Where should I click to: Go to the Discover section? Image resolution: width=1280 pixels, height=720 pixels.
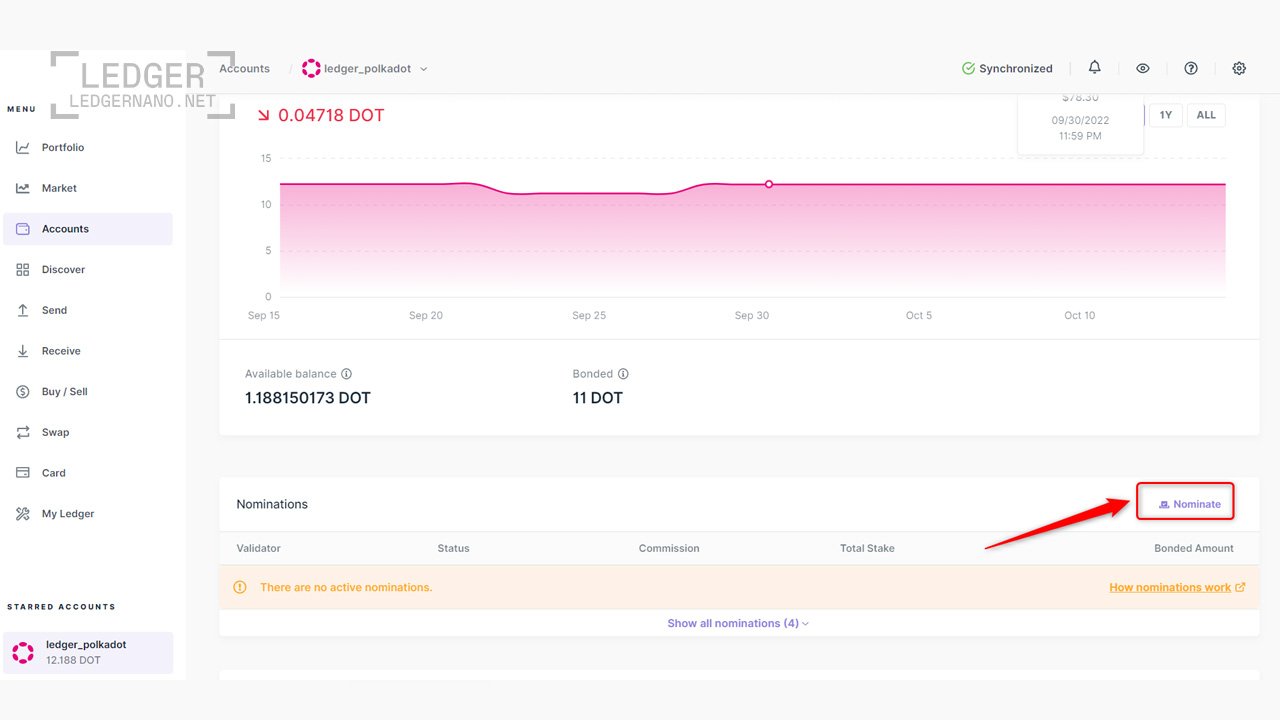(x=88, y=270)
